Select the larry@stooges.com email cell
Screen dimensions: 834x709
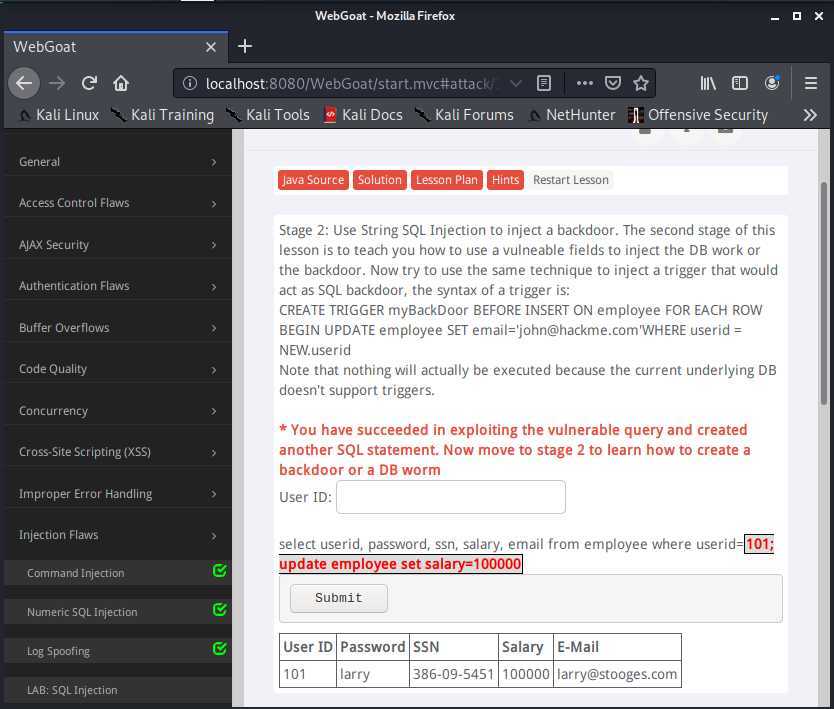coord(617,674)
